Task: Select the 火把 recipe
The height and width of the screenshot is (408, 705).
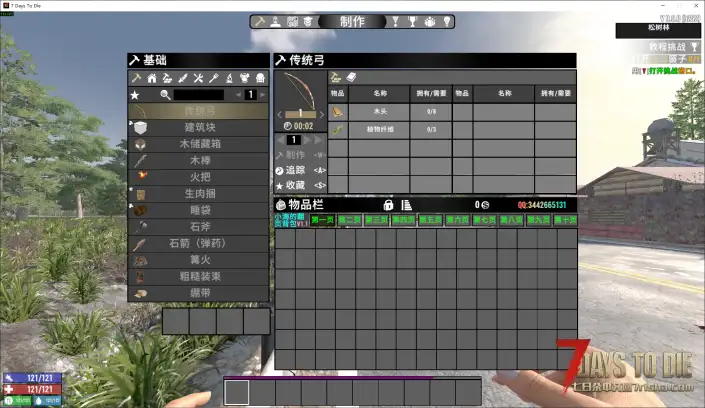Action: coord(199,177)
